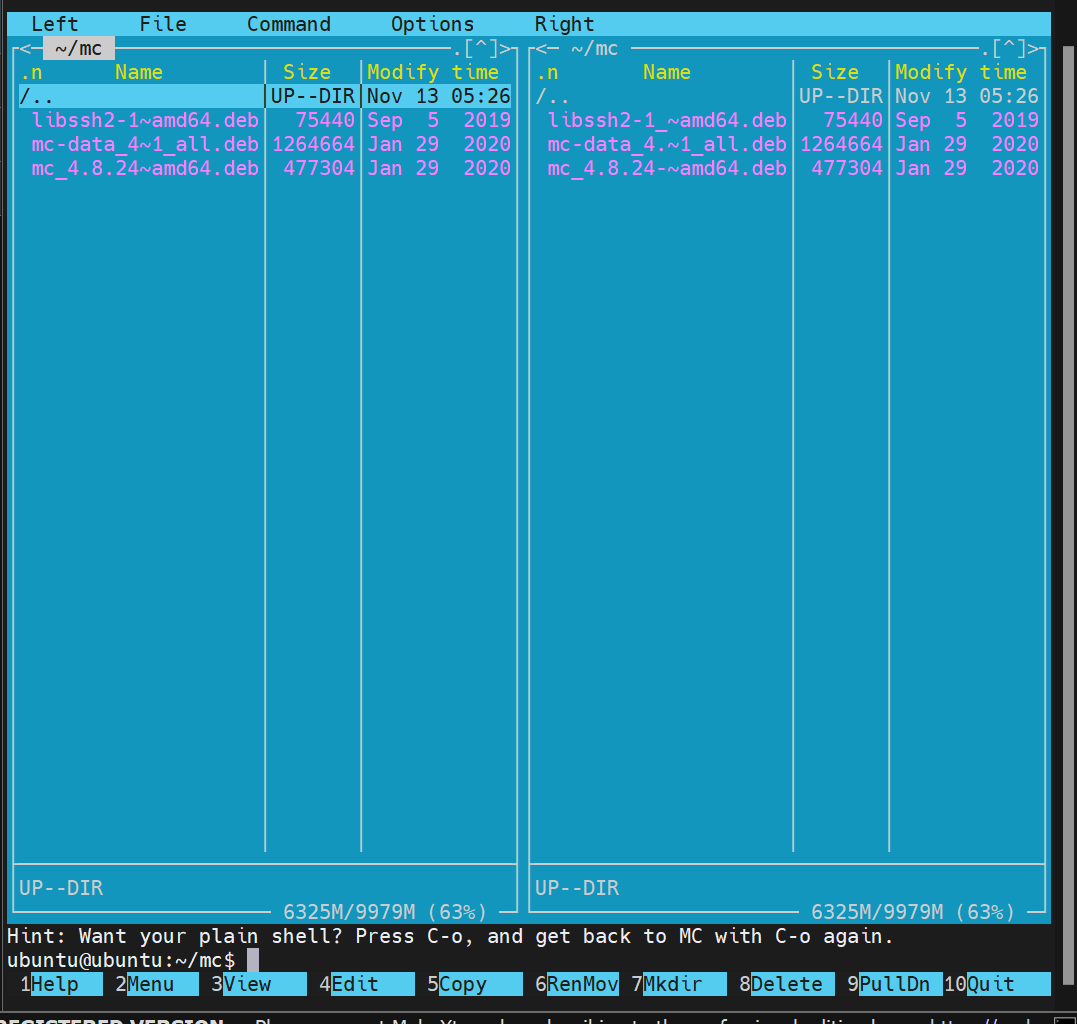Click the right panel forward arrow
The width and height of the screenshot is (1077, 1024).
1034,48
